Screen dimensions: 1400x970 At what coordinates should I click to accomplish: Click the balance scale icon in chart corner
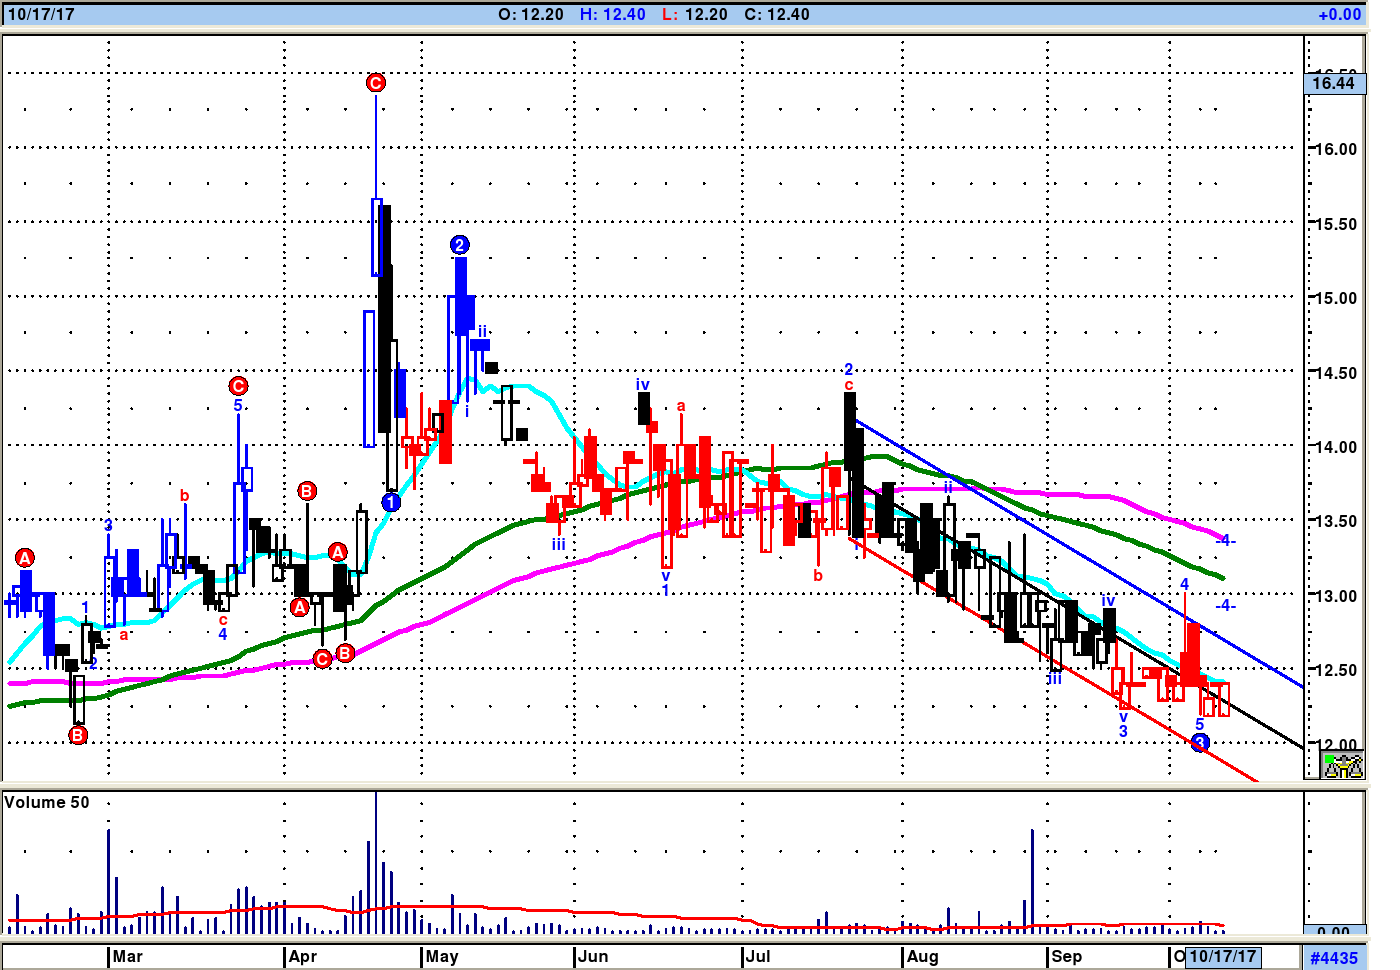click(x=1343, y=766)
